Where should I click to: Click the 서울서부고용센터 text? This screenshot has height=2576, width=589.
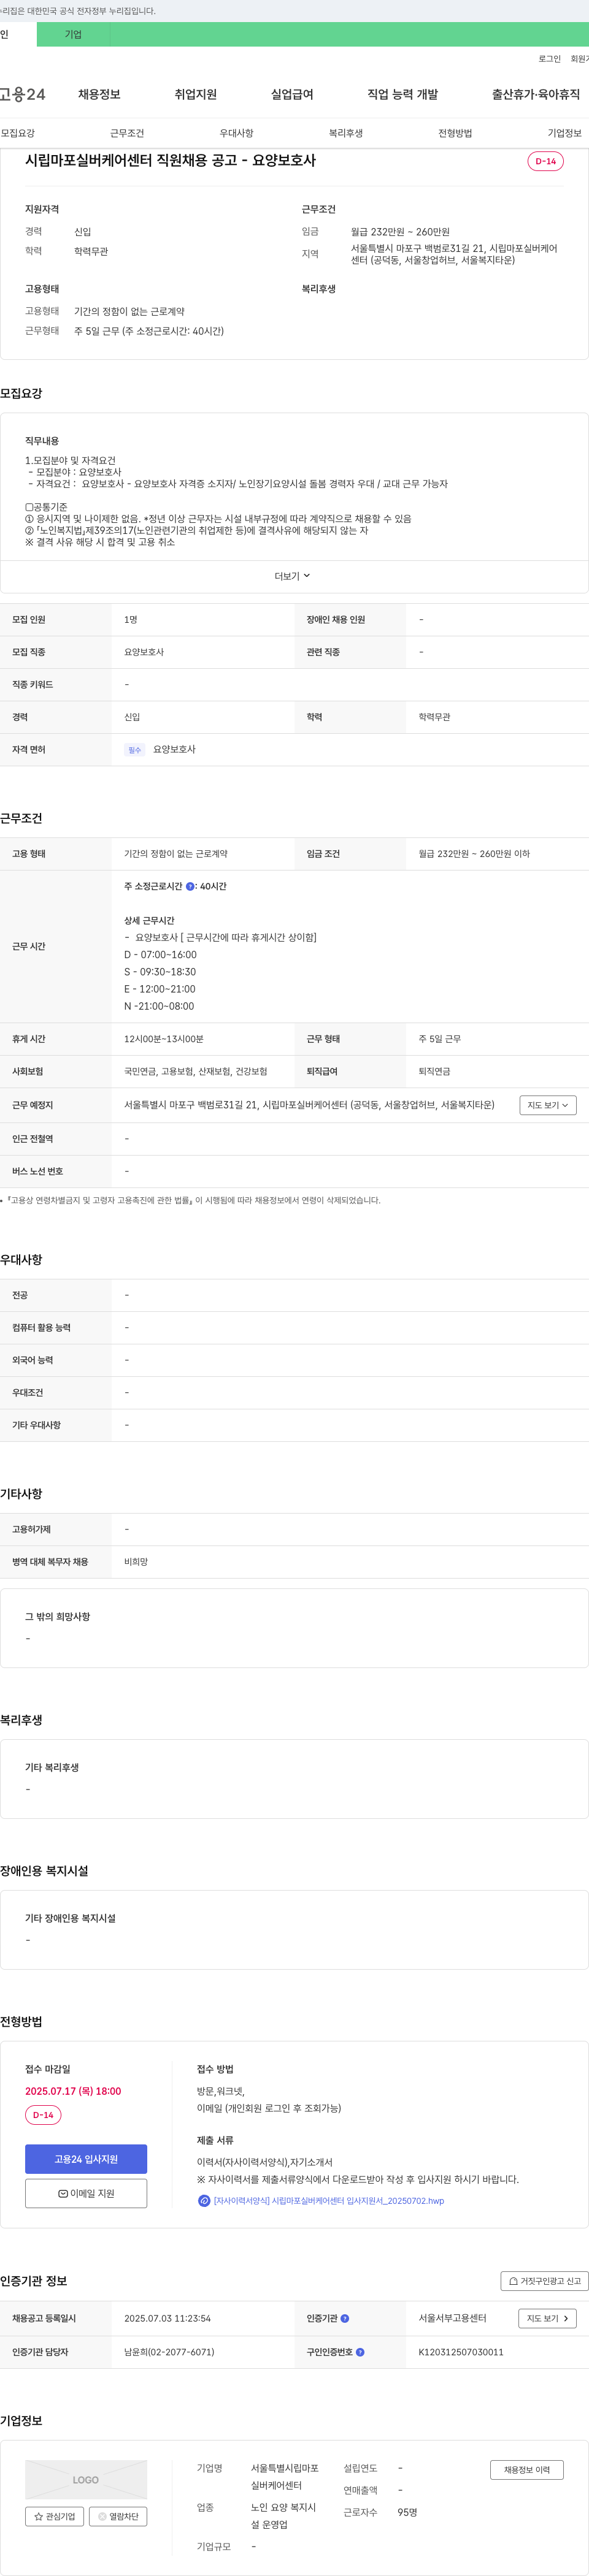tap(452, 2318)
